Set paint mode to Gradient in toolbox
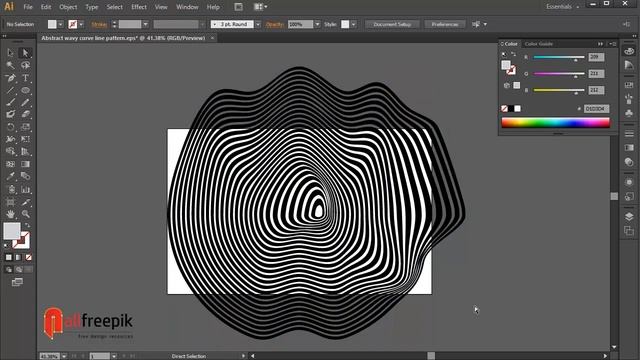Screen dimensions: 640x360 18,257
